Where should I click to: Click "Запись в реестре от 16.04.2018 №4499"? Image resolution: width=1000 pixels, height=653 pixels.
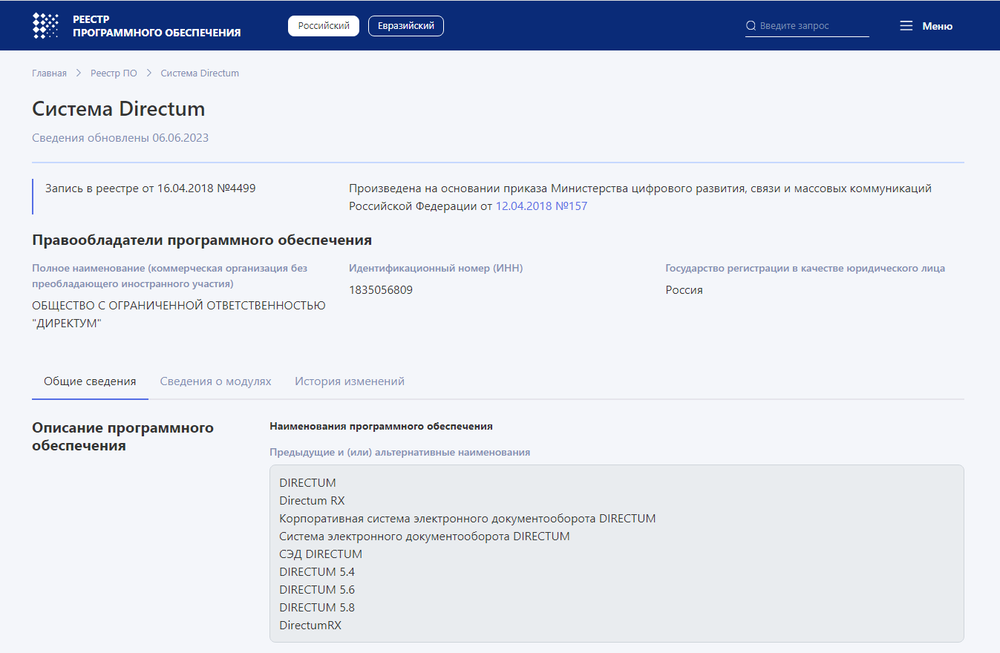[150, 188]
